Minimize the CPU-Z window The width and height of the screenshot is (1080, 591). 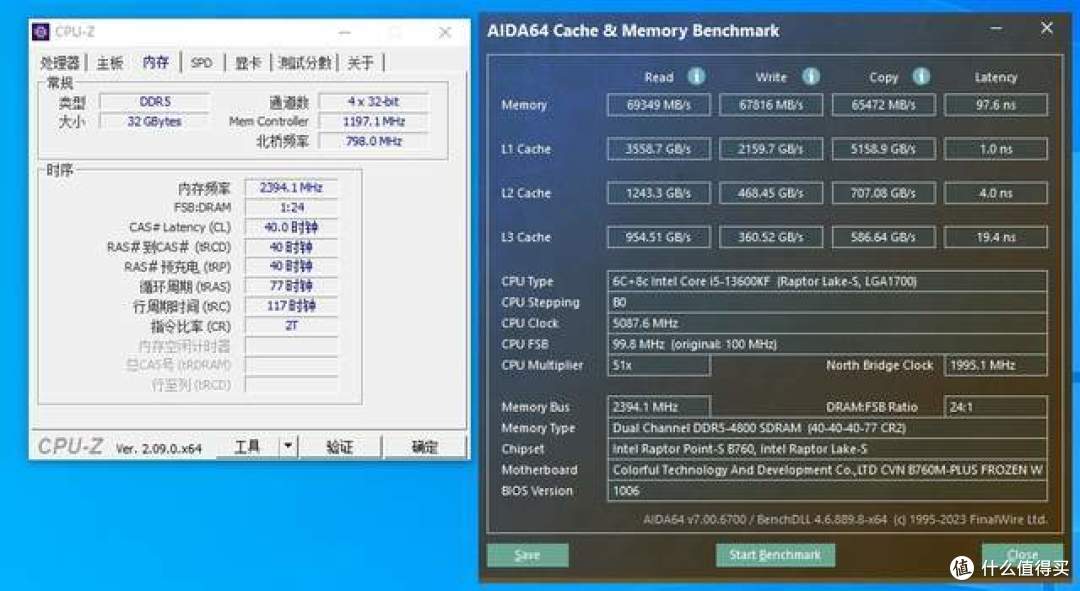pyautogui.click(x=345, y=32)
